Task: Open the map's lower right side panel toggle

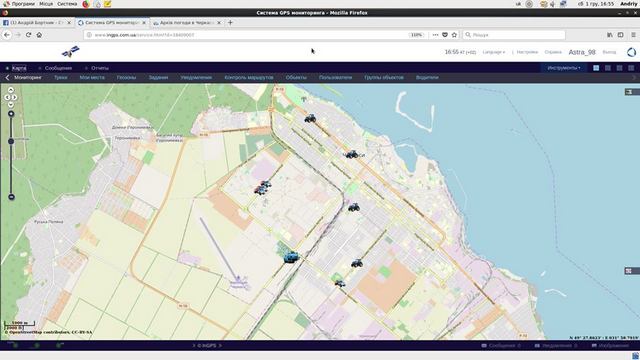Action: pyautogui.click(x=631, y=271)
